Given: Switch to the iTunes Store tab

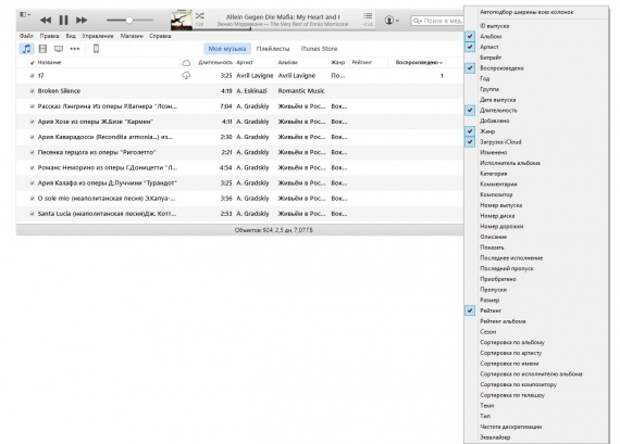Looking at the screenshot, I should pos(319,49).
